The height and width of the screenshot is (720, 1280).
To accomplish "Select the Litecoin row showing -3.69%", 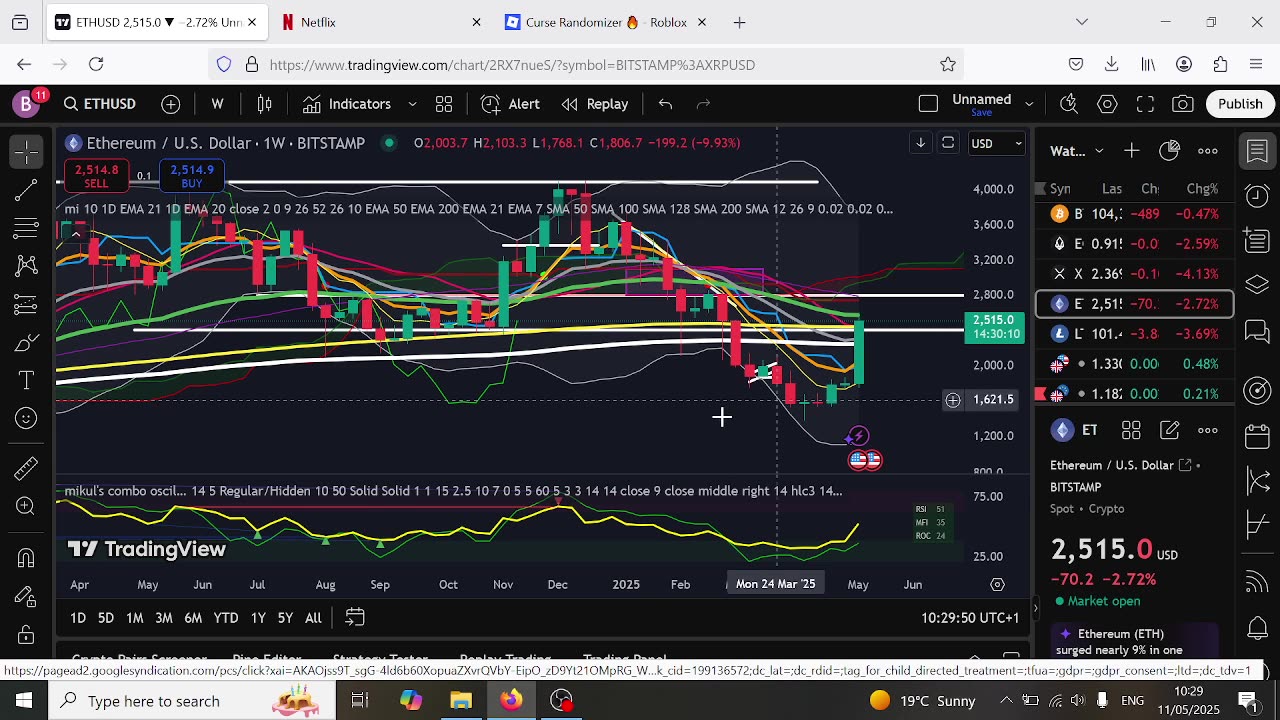I will 1135,334.
